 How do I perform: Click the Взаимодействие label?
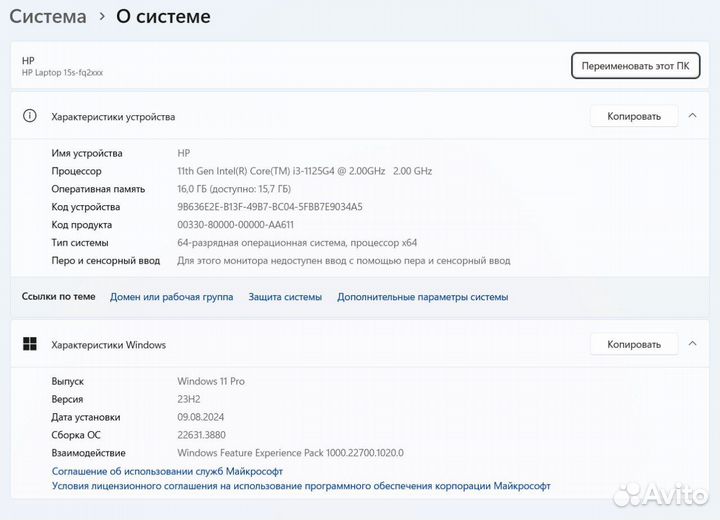coord(89,453)
